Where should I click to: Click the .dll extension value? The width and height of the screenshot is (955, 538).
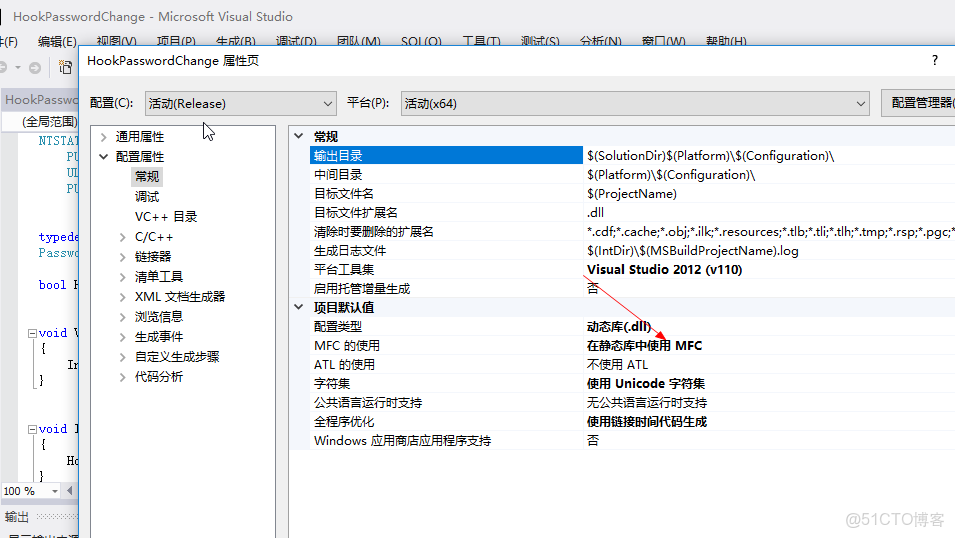click(595, 213)
